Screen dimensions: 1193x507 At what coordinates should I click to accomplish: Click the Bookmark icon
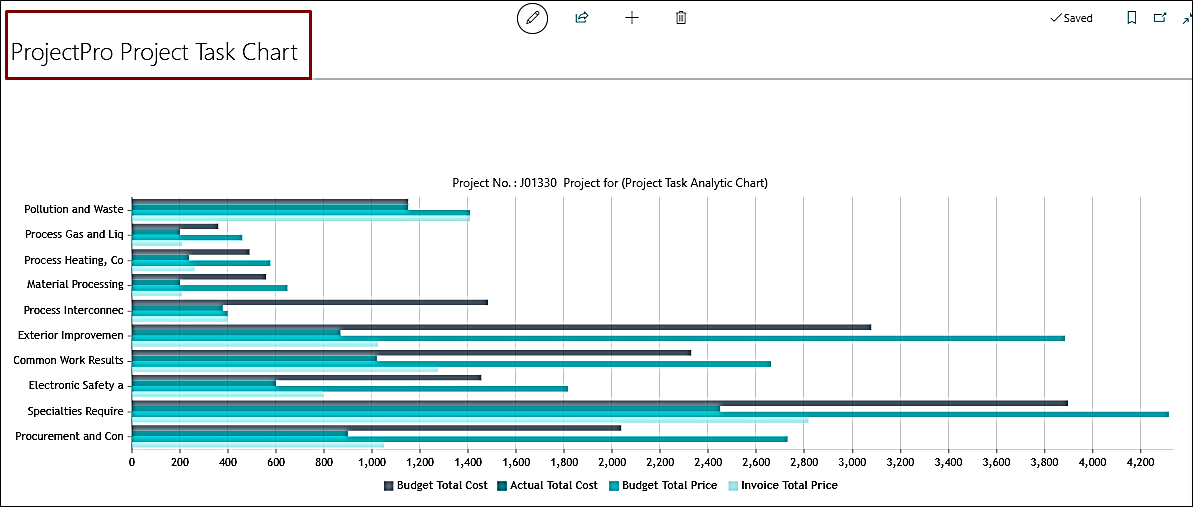[1132, 18]
